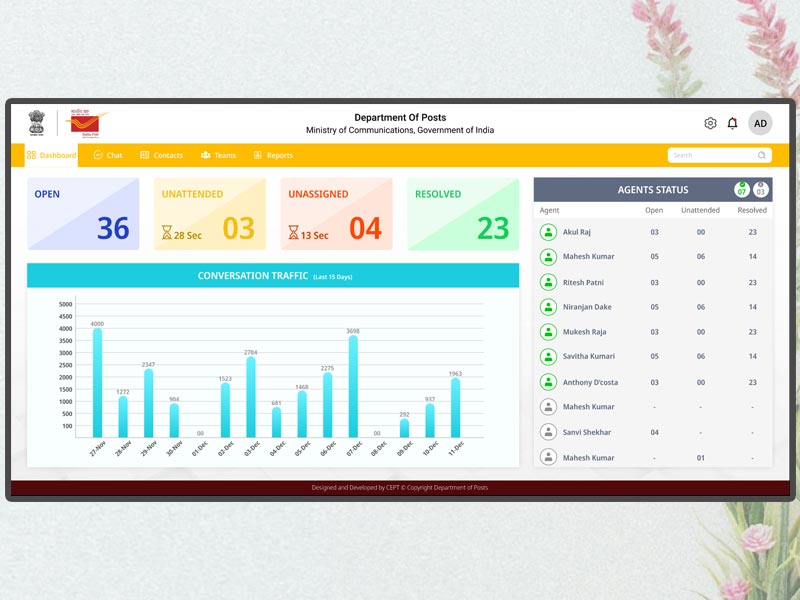Click the 27-Nov bar in traffic chart
Viewport: 800px width, 600px height.
click(97, 382)
